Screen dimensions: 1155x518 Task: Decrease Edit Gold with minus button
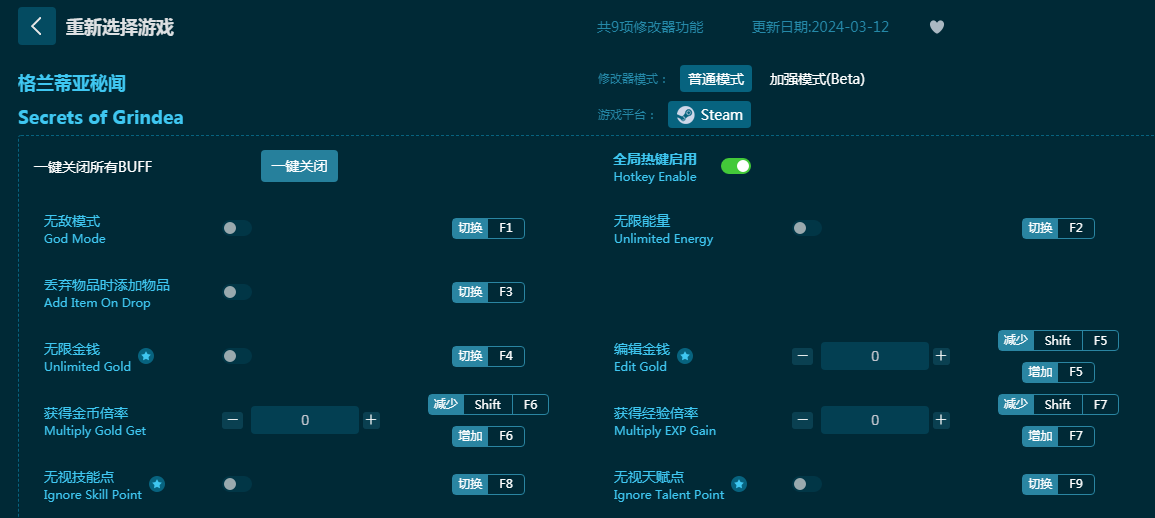(803, 357)
